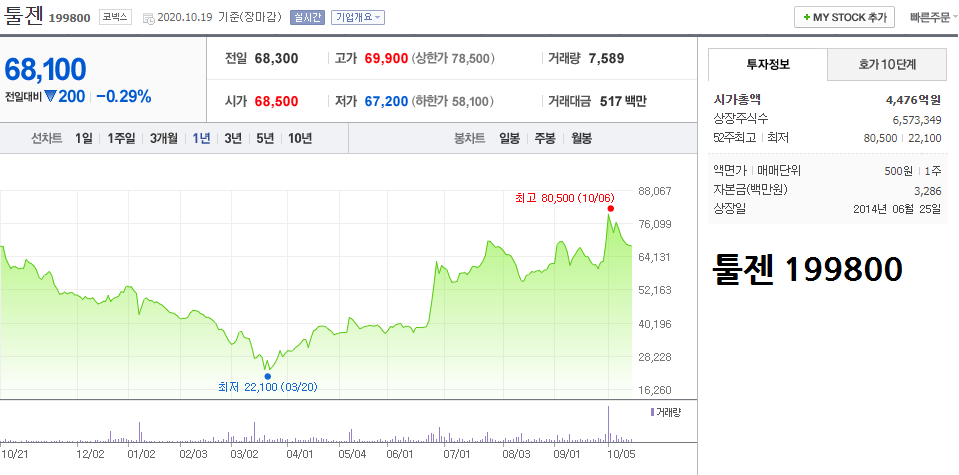959x475 pixels.
Task: Select the 1주일 line chart period
Action: click(x=121, y=138)
